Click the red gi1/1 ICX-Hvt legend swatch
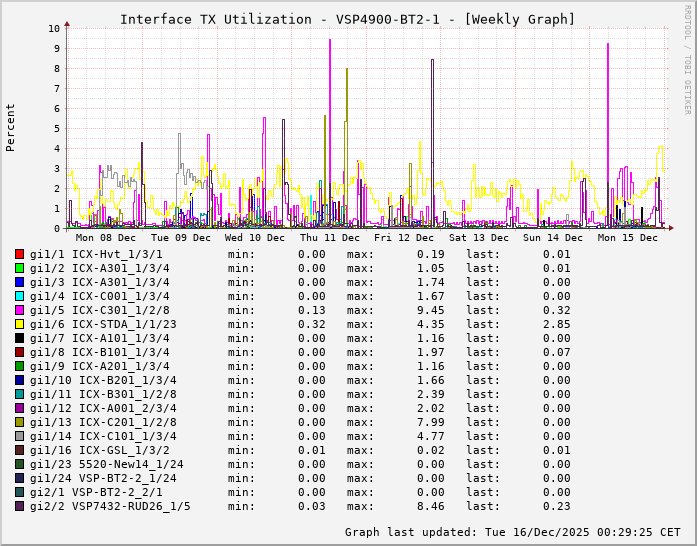This screenshot has height=546, width=697. tap(19, 254)
